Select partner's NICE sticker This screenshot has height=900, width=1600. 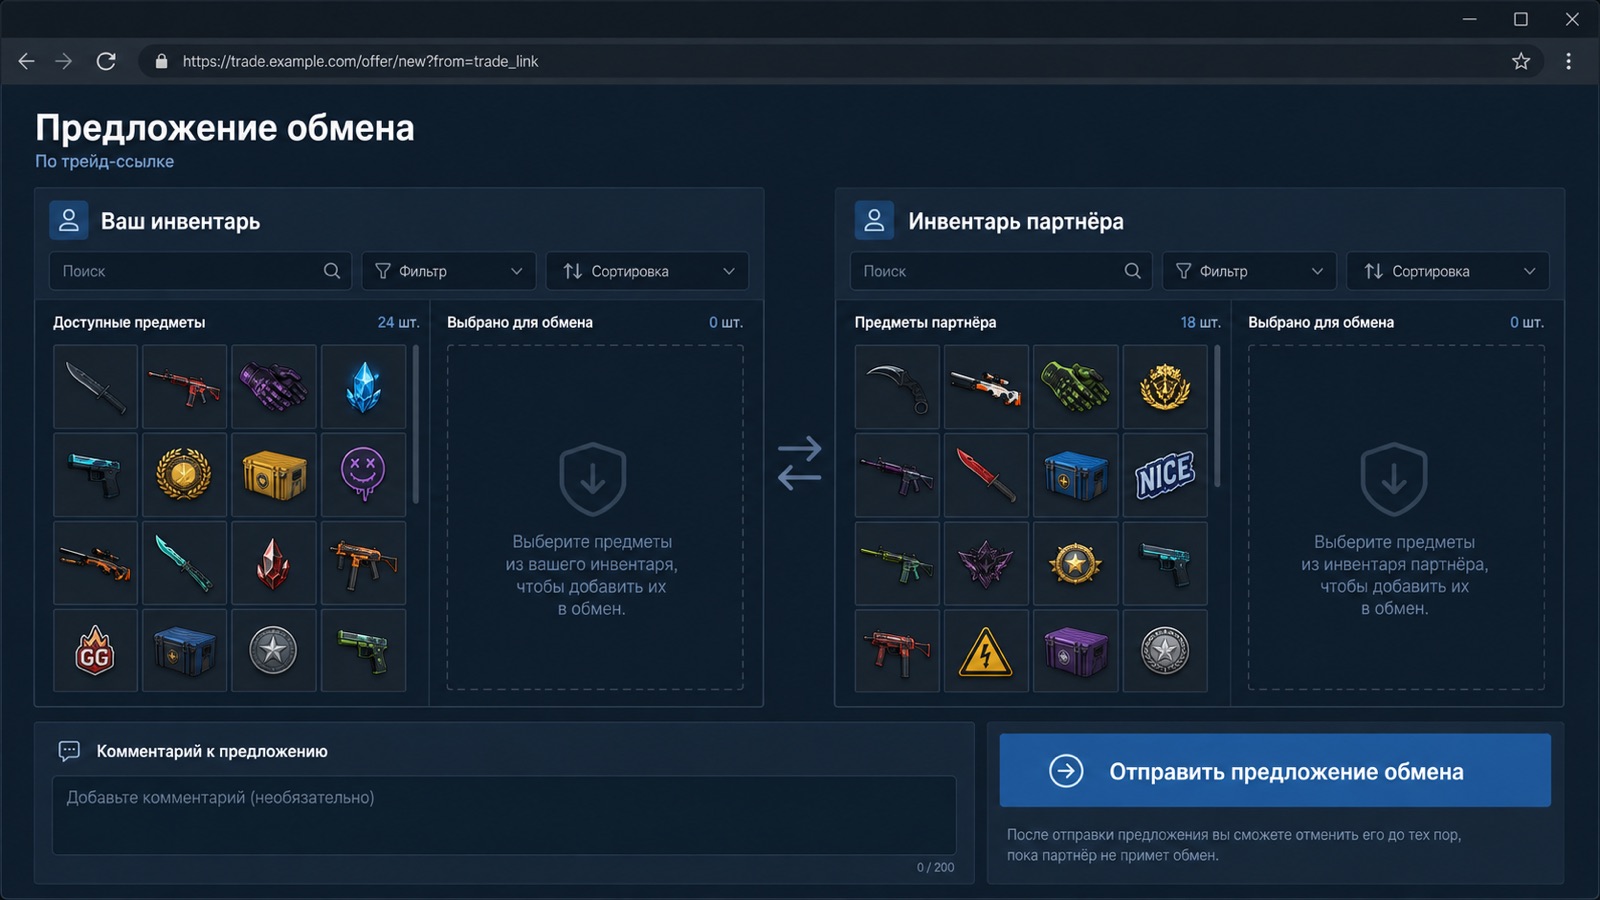pyautogui.click(x=1165, y=475)
